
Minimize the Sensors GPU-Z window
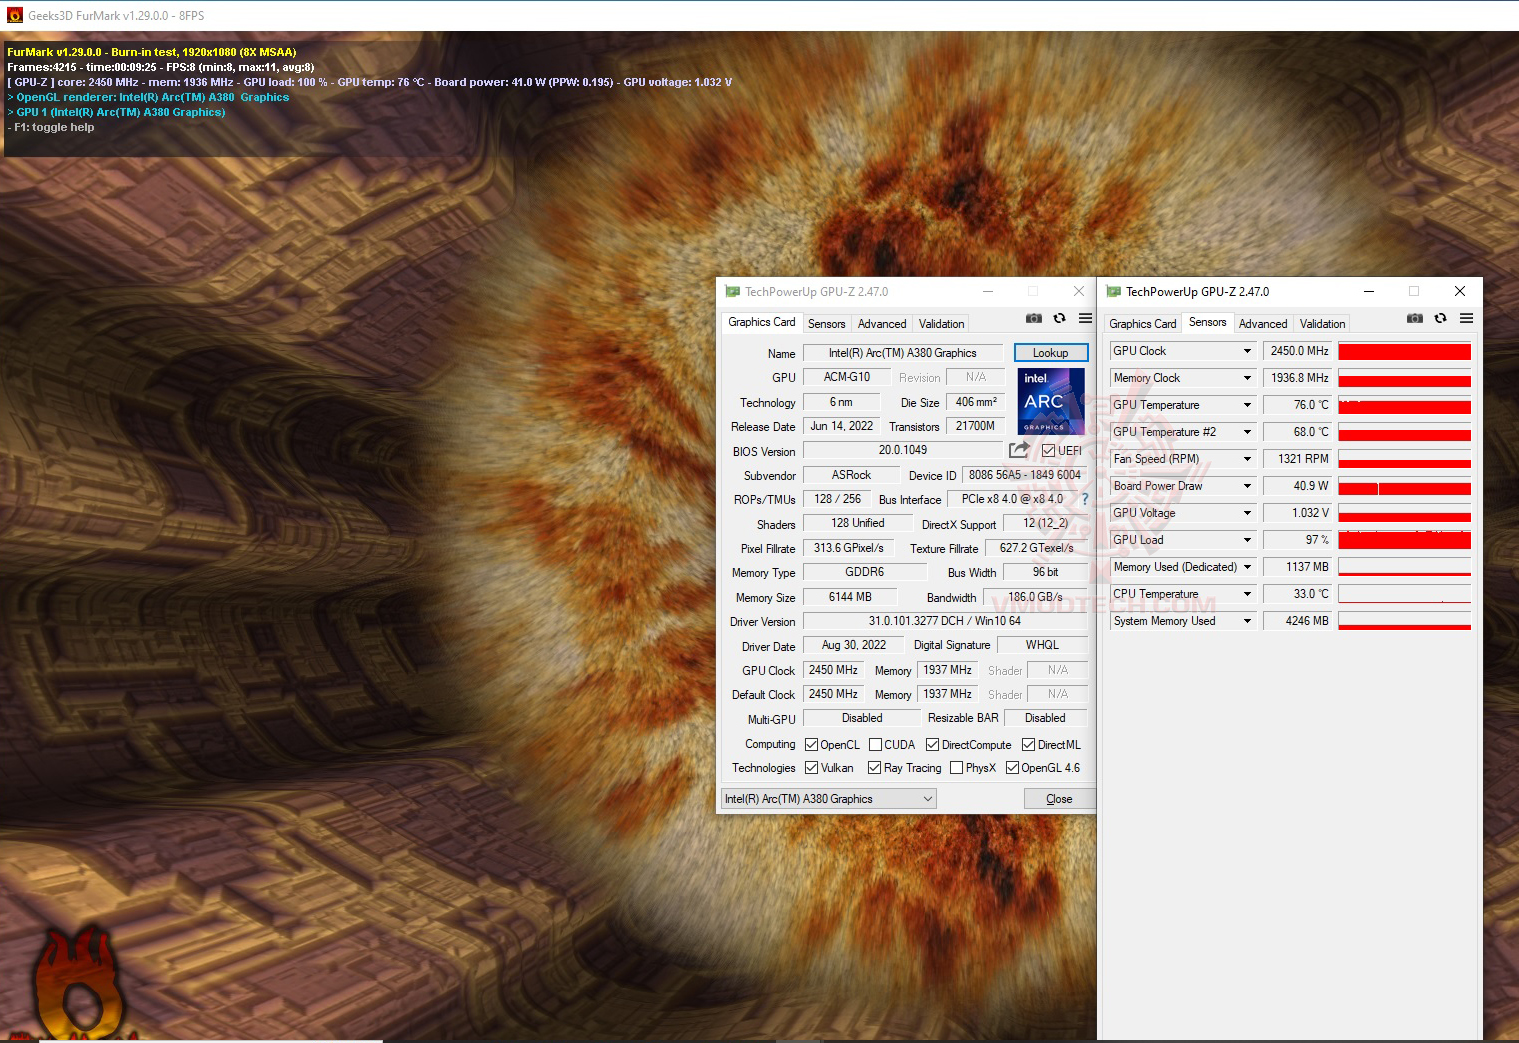pos(1368,291)
